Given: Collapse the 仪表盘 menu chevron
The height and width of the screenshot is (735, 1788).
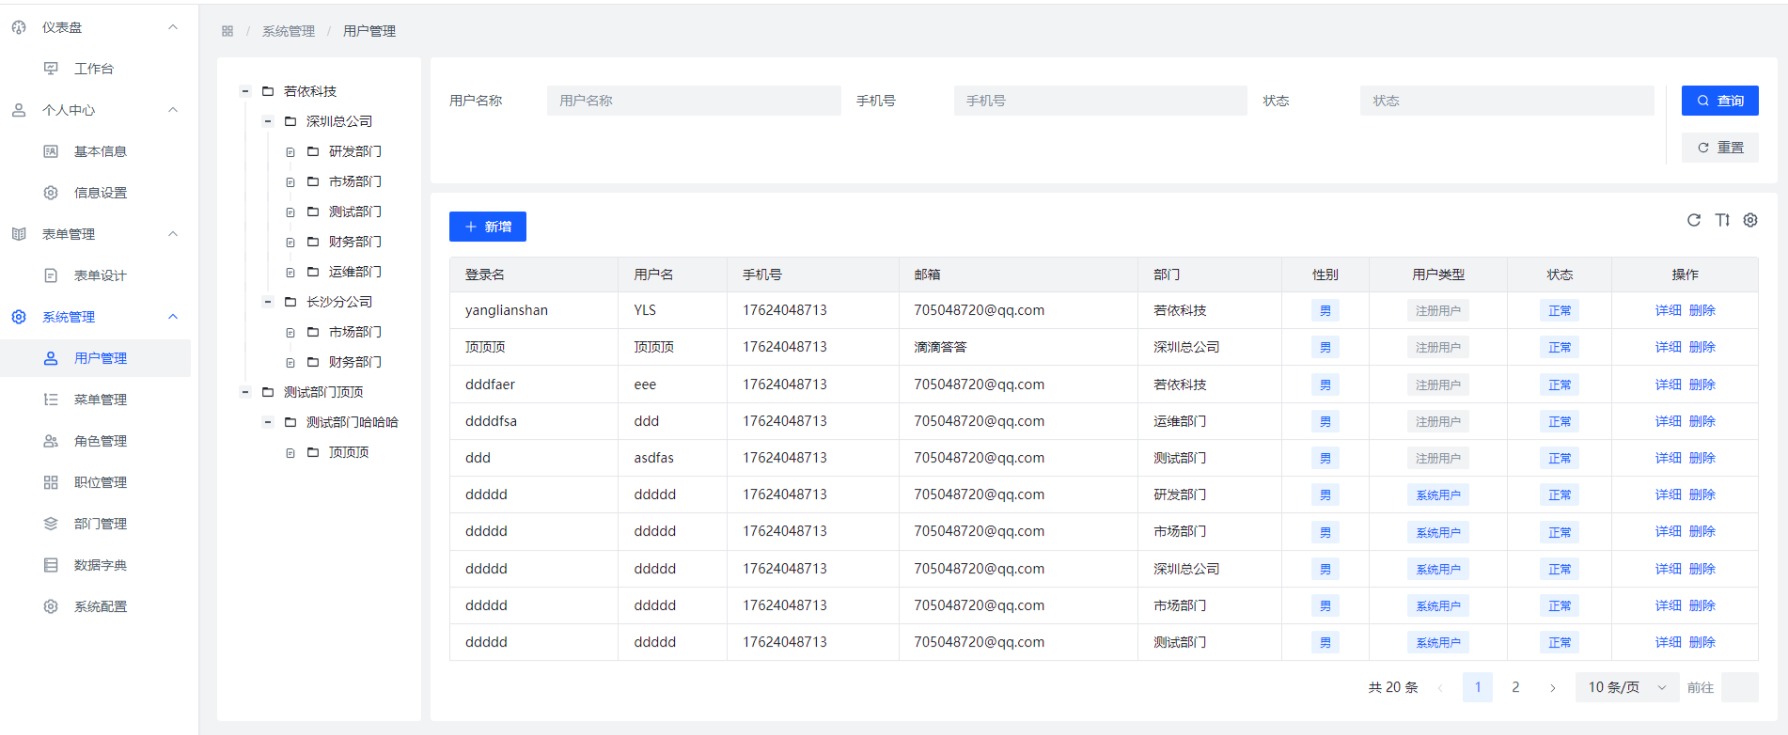Looking at the screenshot, I should [x=173, y=27].
